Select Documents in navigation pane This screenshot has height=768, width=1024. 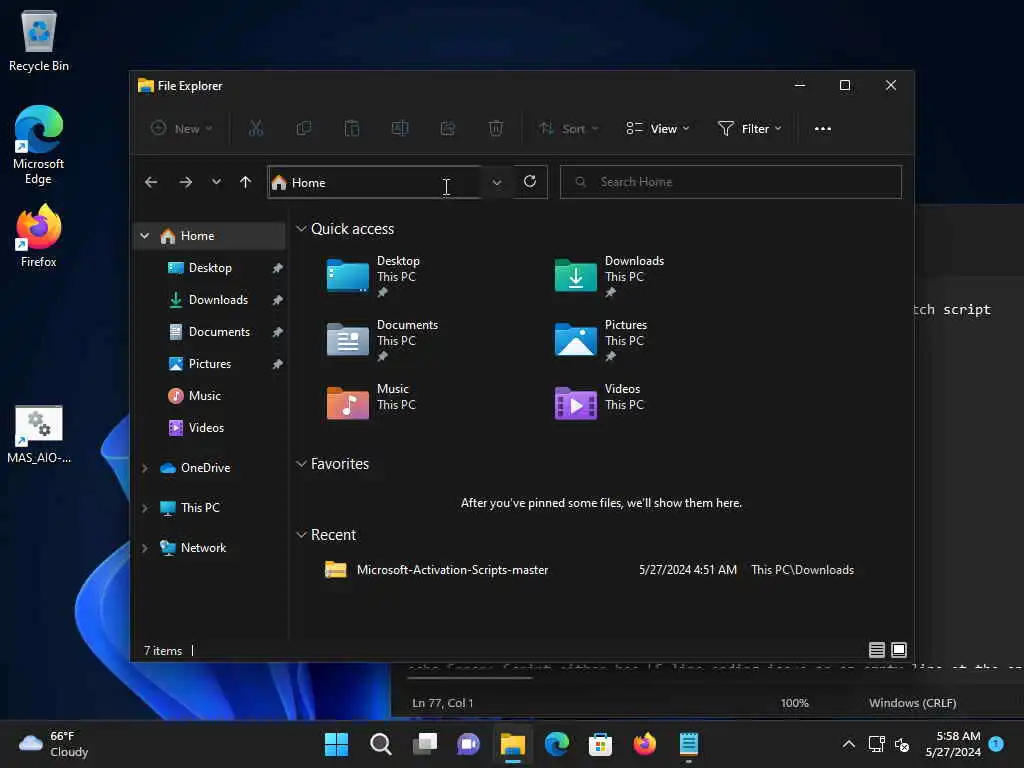(x=210, y=332)
